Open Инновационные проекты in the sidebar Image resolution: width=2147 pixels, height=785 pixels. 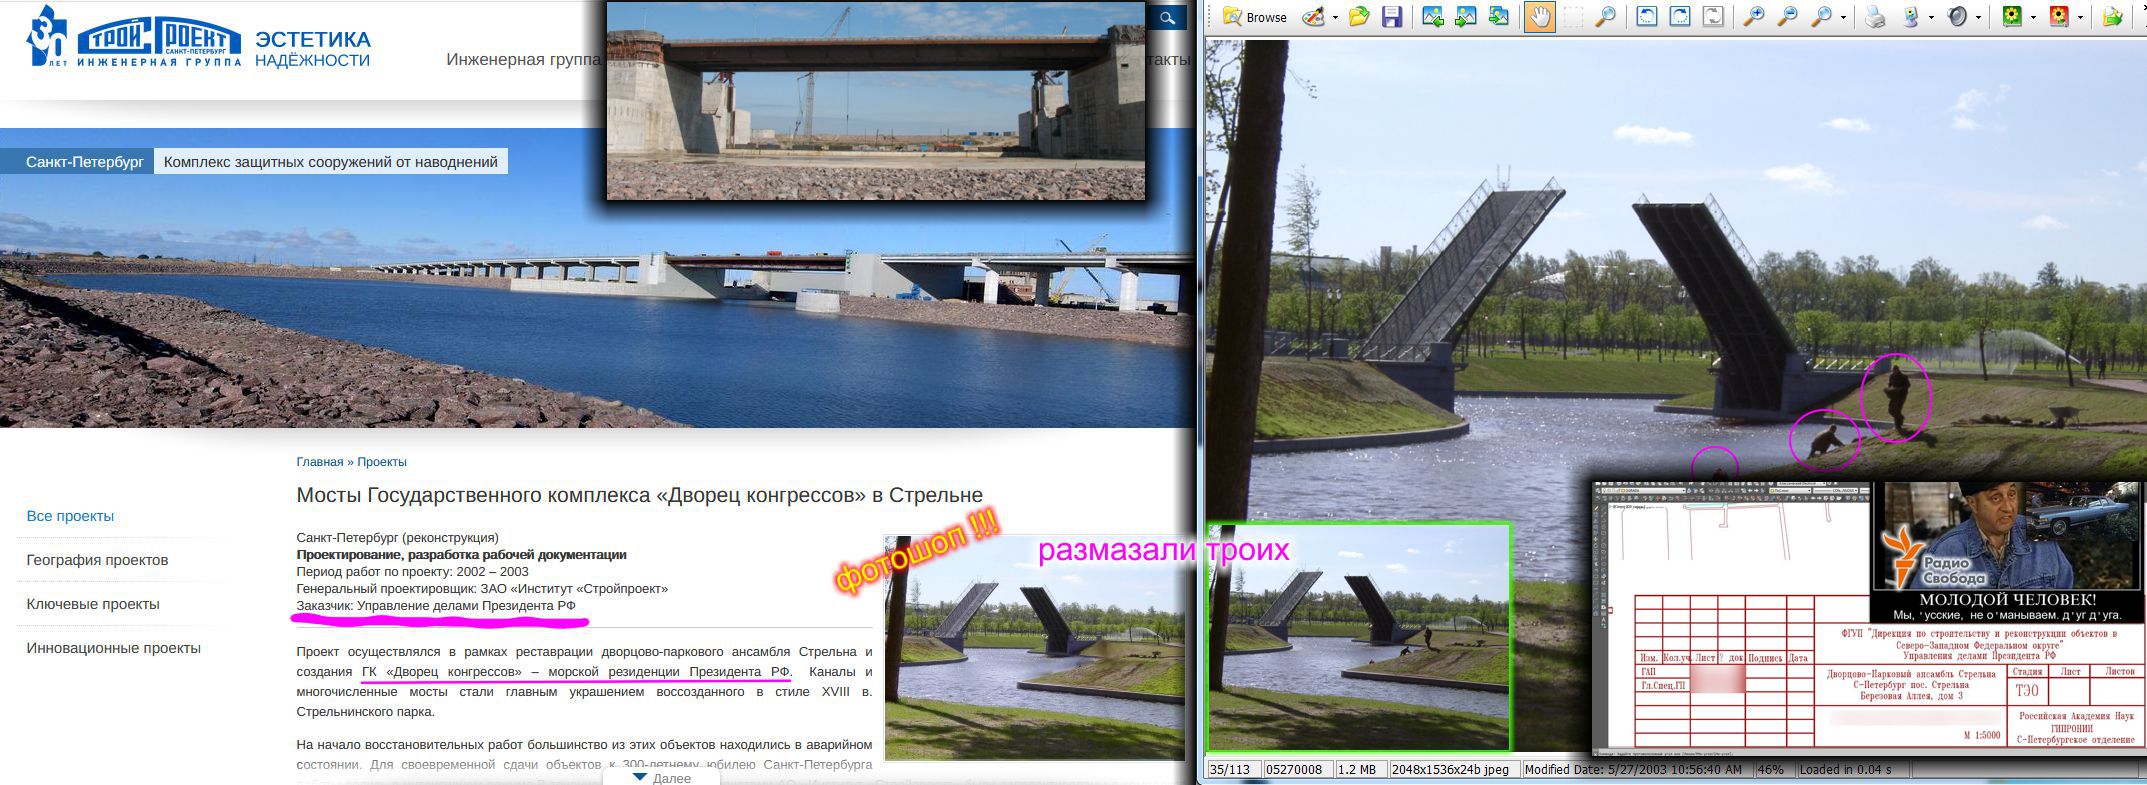[x=114, y=648]
